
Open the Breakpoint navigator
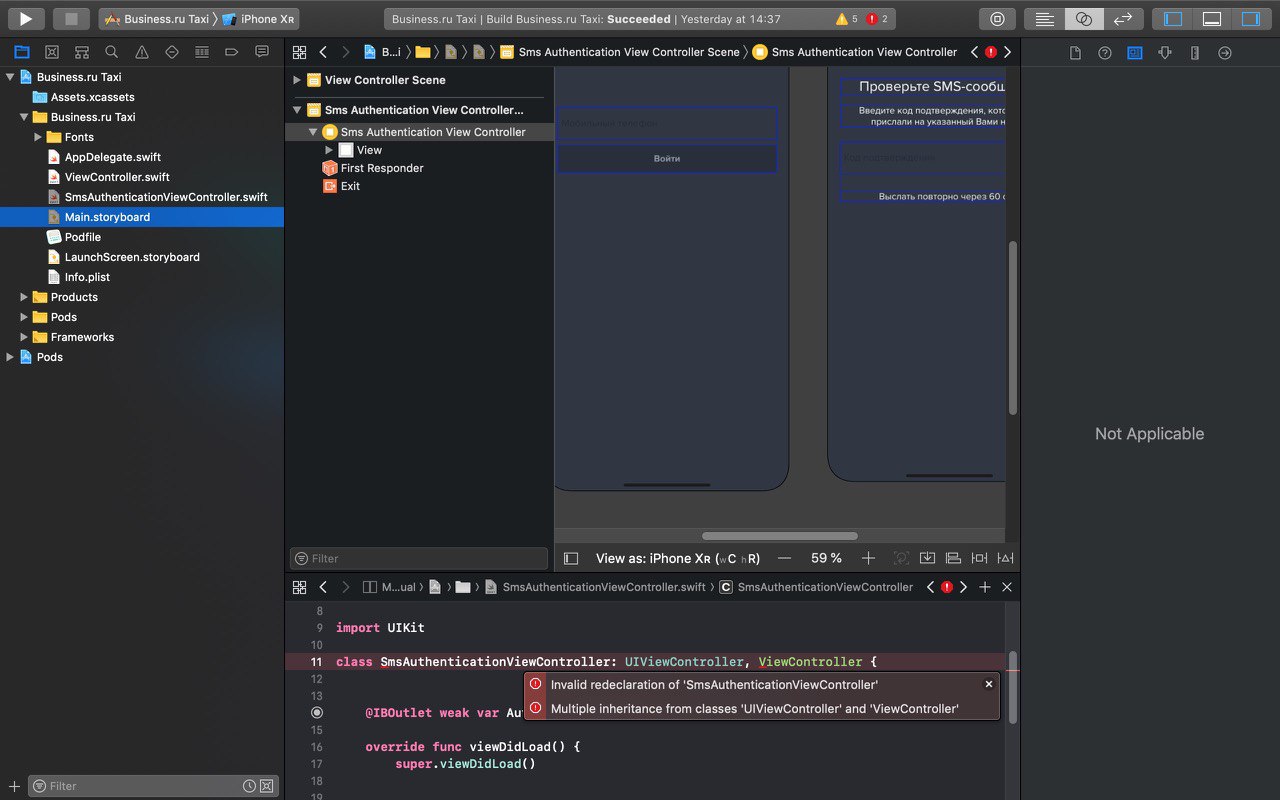pyautogui.click(x=232, y=52)
